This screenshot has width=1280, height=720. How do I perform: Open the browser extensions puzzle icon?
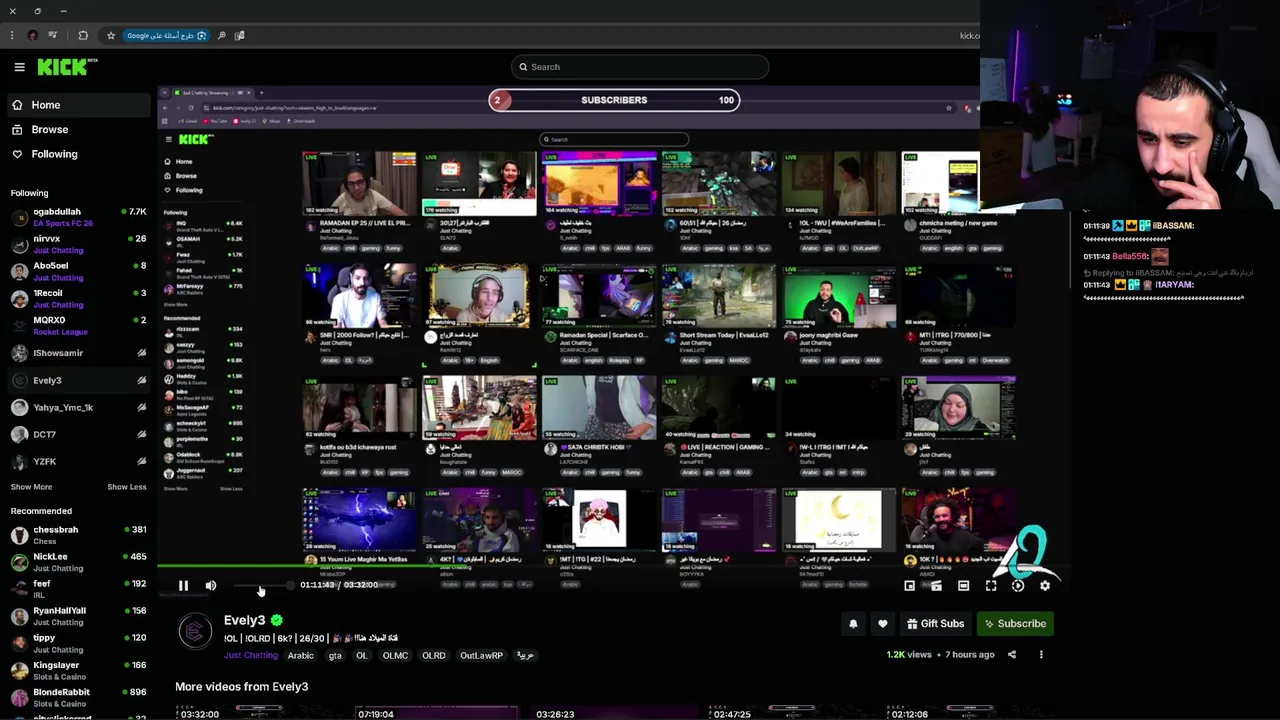point(83,35)
